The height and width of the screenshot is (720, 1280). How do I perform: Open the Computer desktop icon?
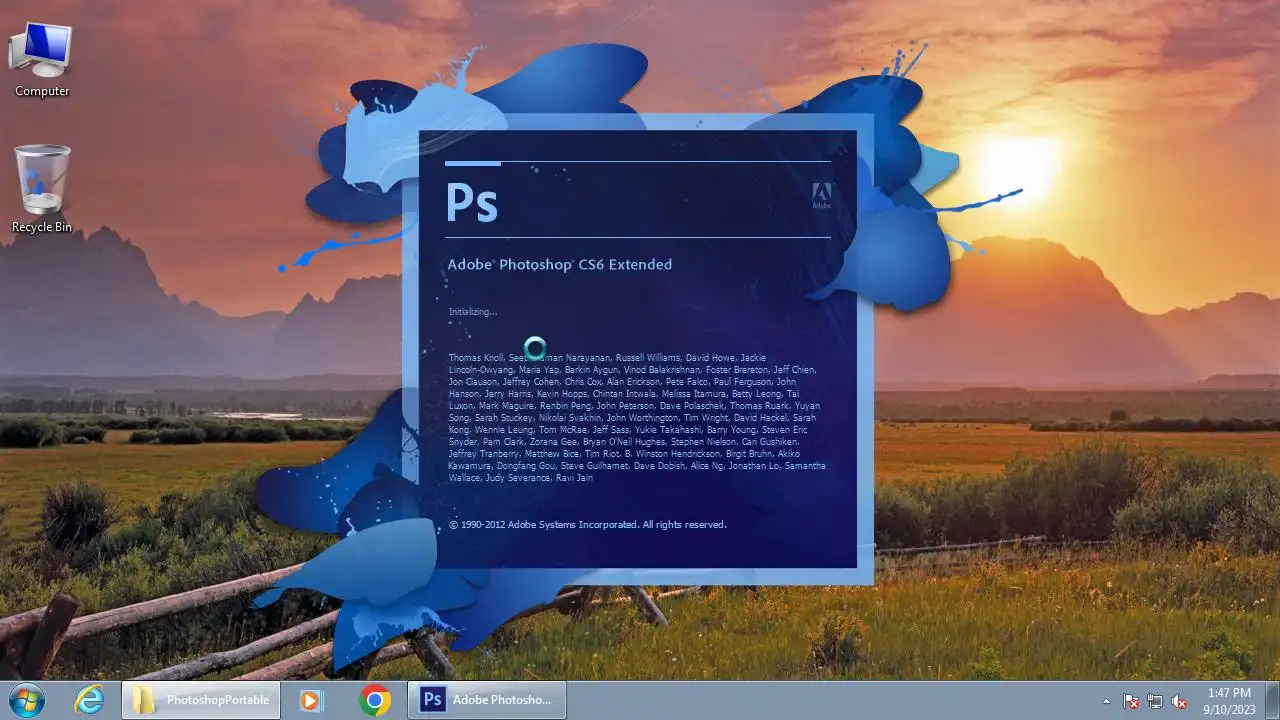coord(42,58)
